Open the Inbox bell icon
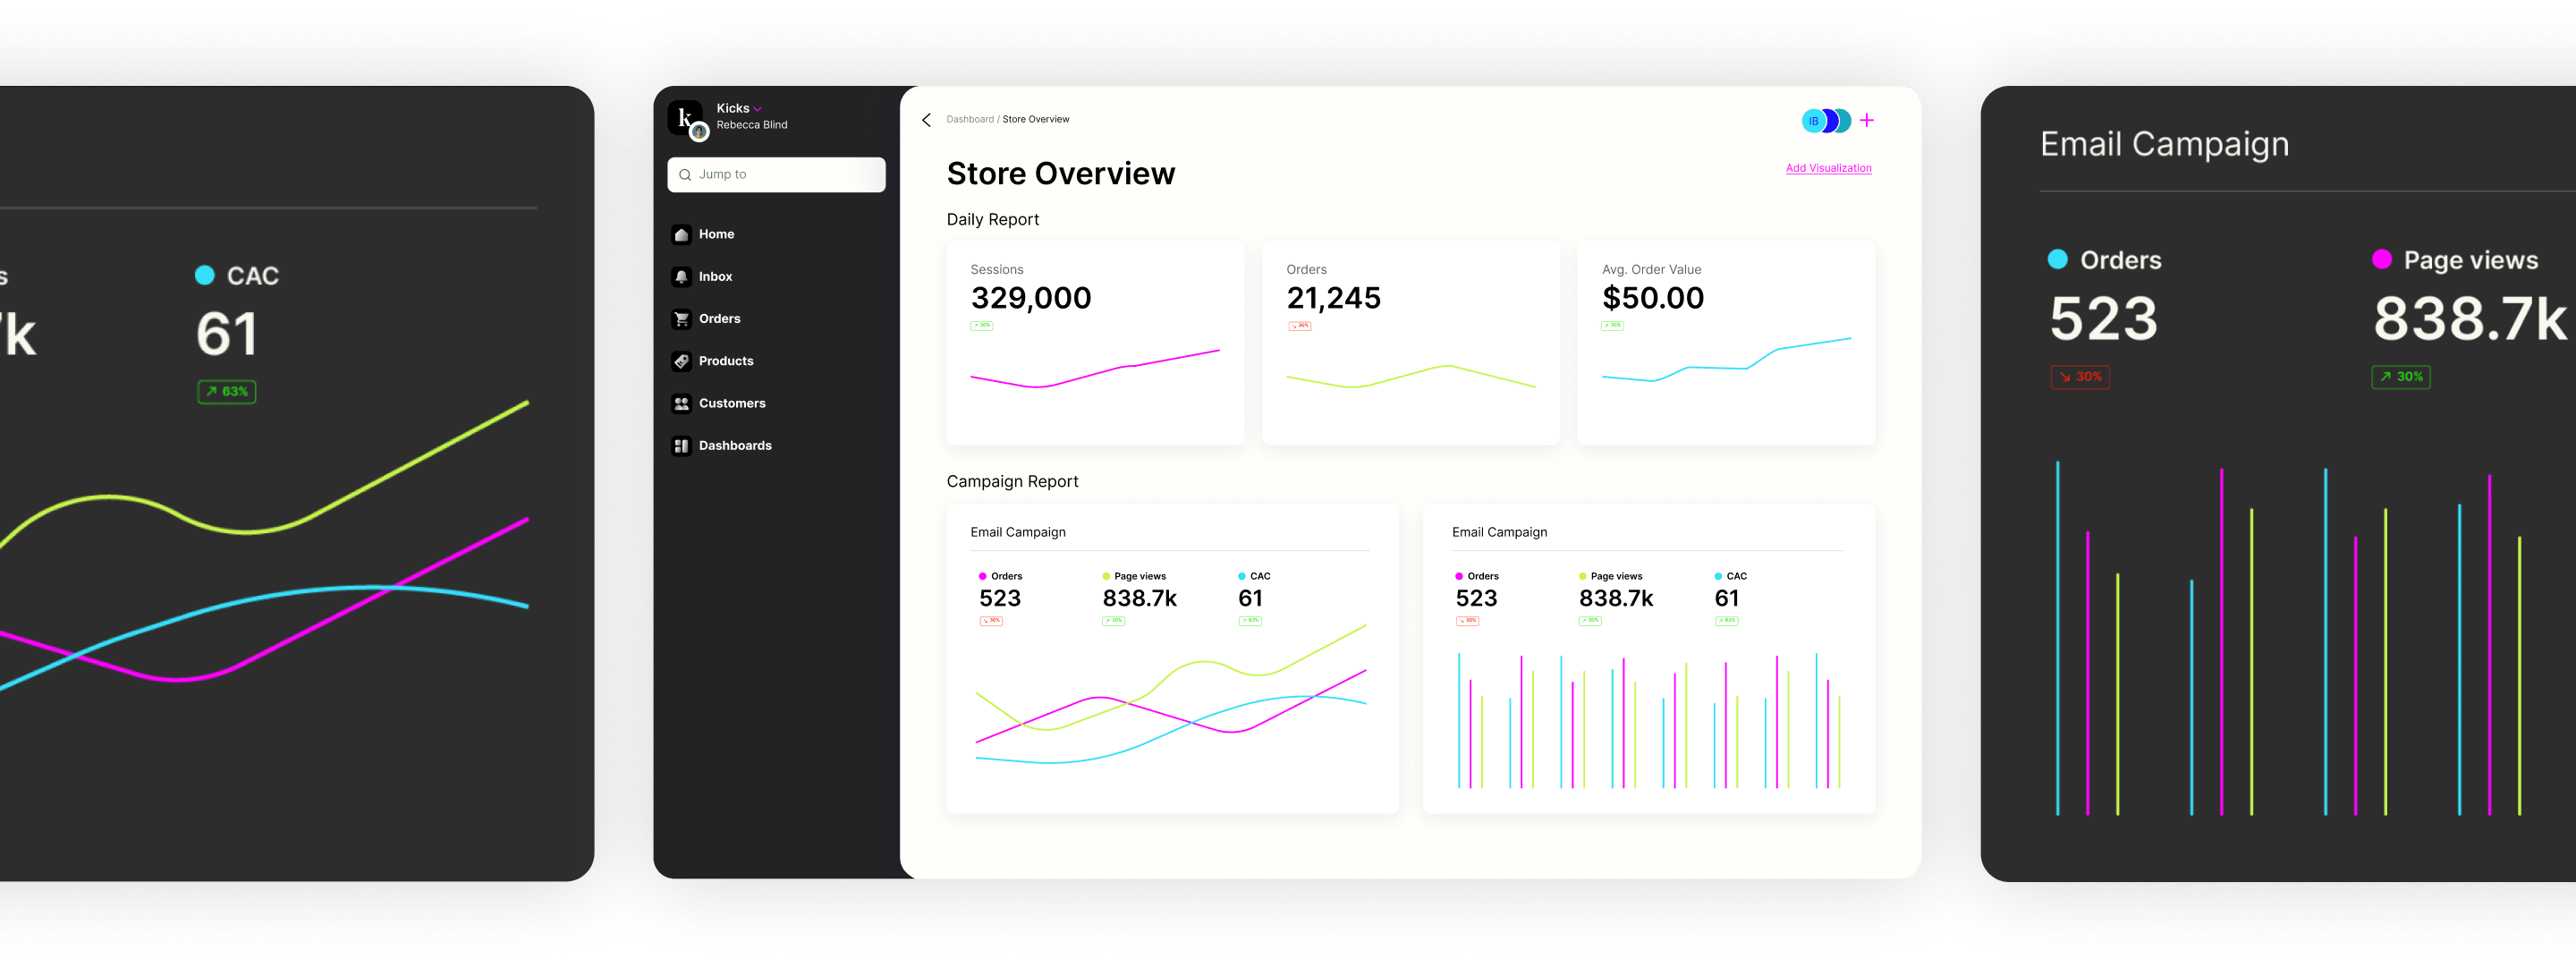 coord(681,277)
